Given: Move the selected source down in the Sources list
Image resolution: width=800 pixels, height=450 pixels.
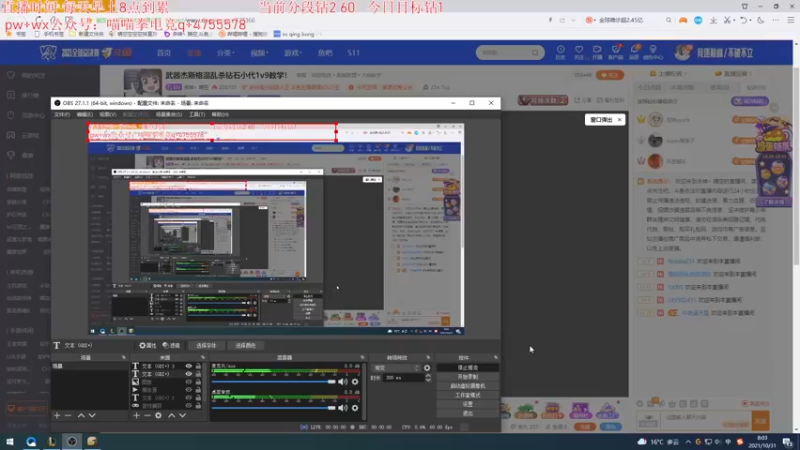Looking at the screenshot, I should (x=182, y=416).
